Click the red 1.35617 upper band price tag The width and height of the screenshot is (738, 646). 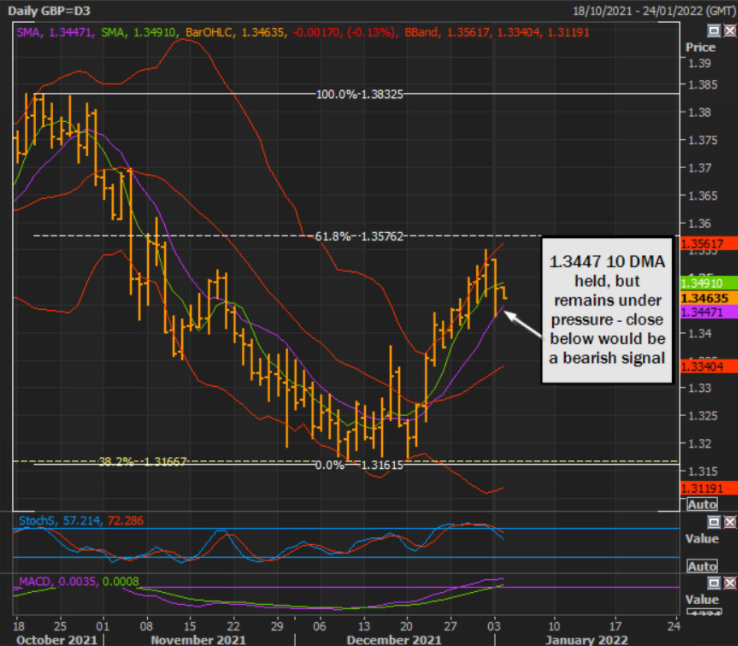(709, 244)
